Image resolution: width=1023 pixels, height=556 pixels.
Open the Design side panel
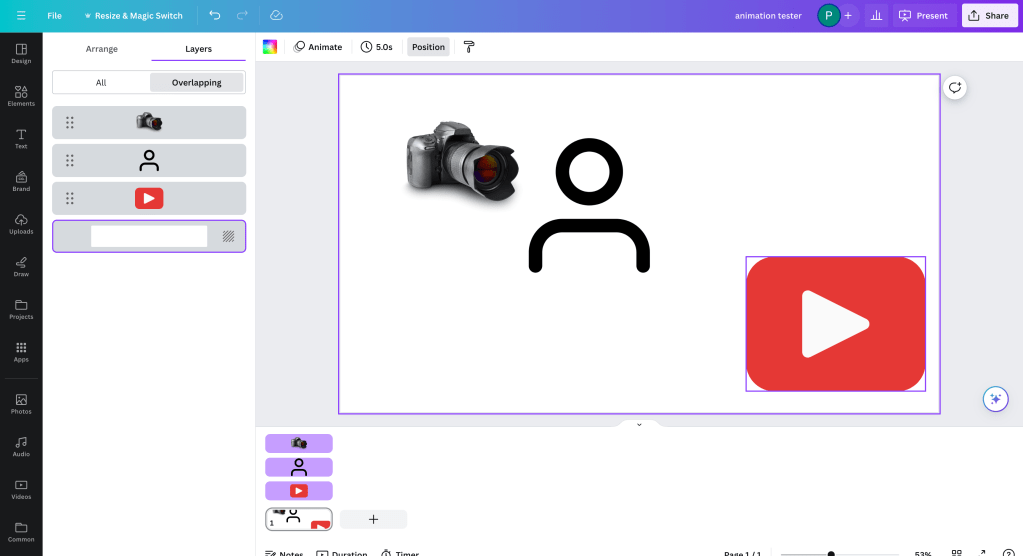coord(21,54)
